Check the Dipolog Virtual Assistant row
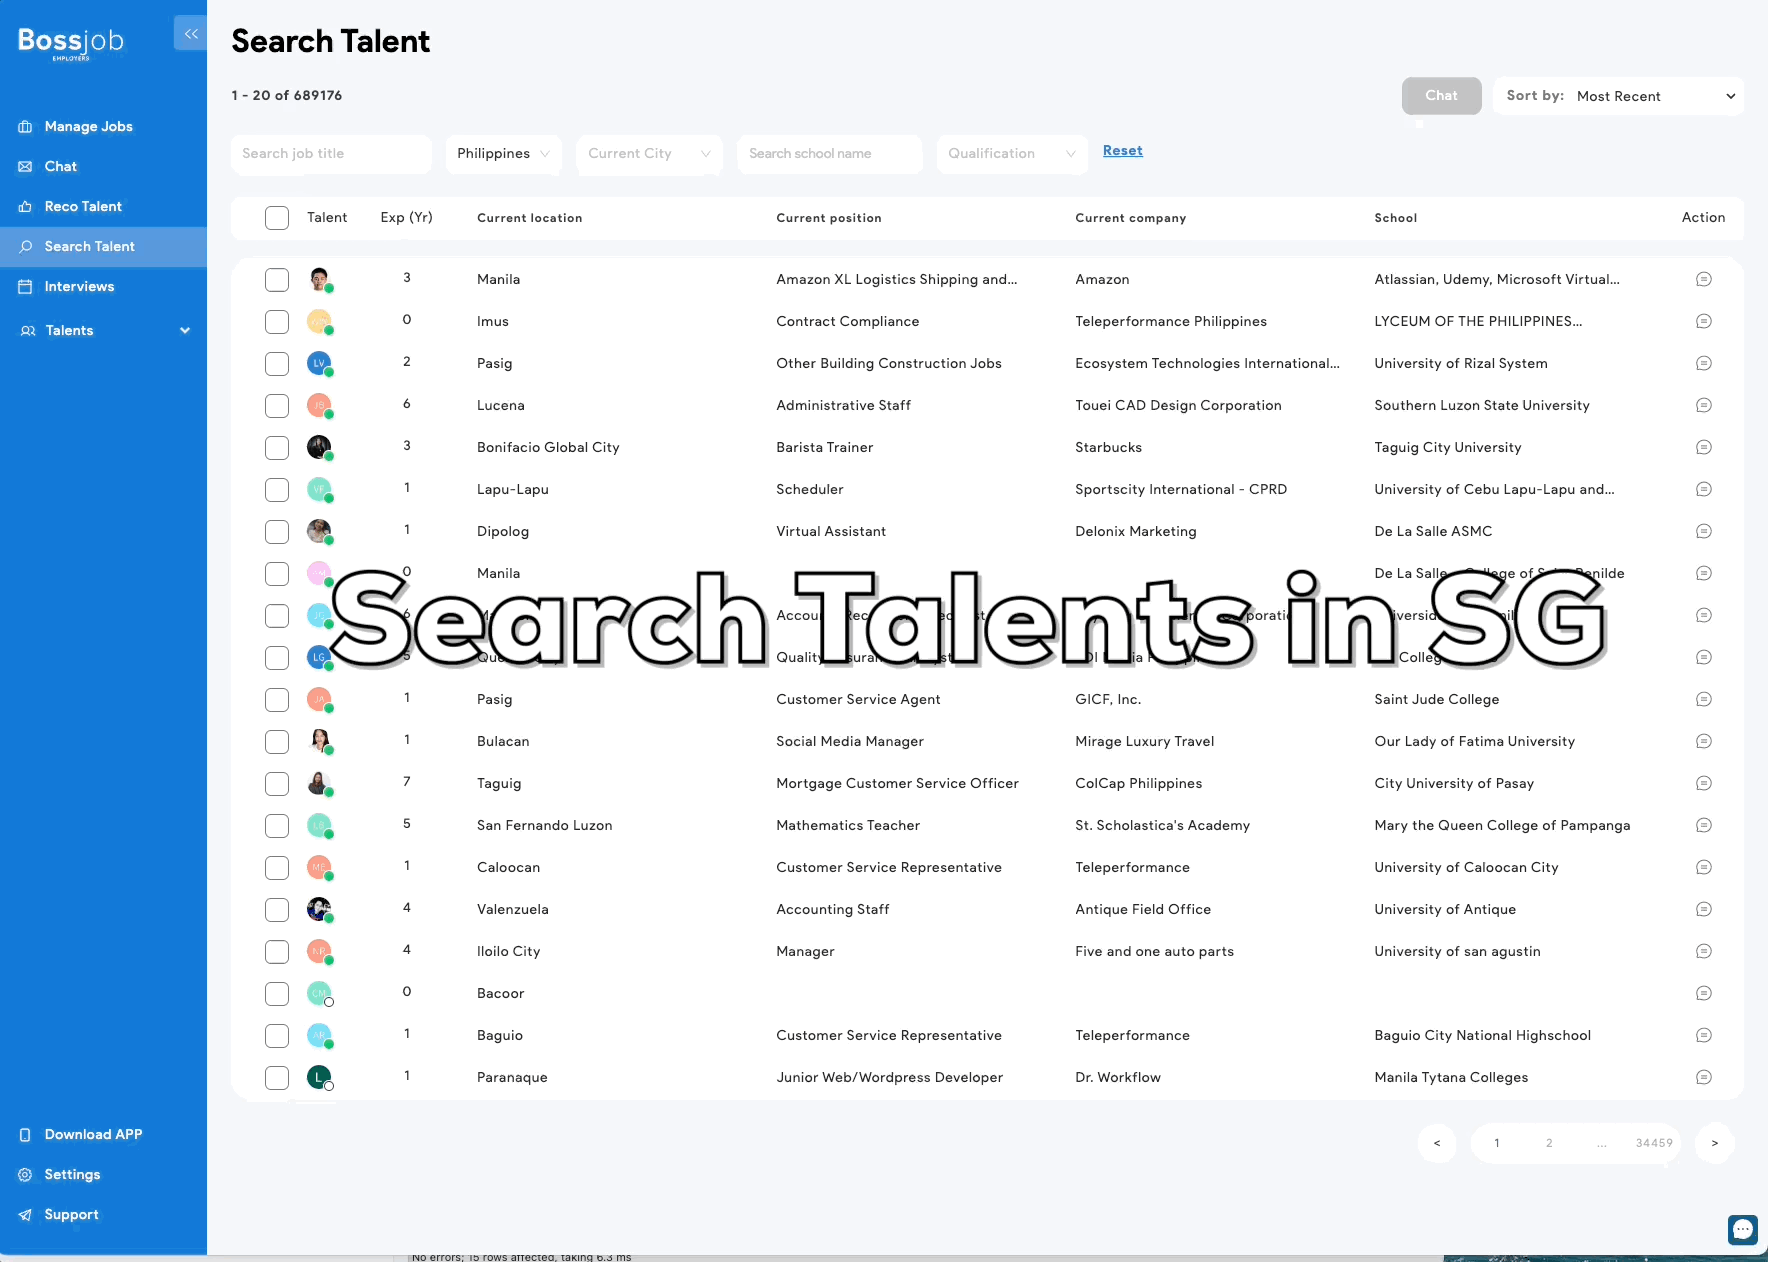Viewport: 1768px width, 1262px height. 277,532
